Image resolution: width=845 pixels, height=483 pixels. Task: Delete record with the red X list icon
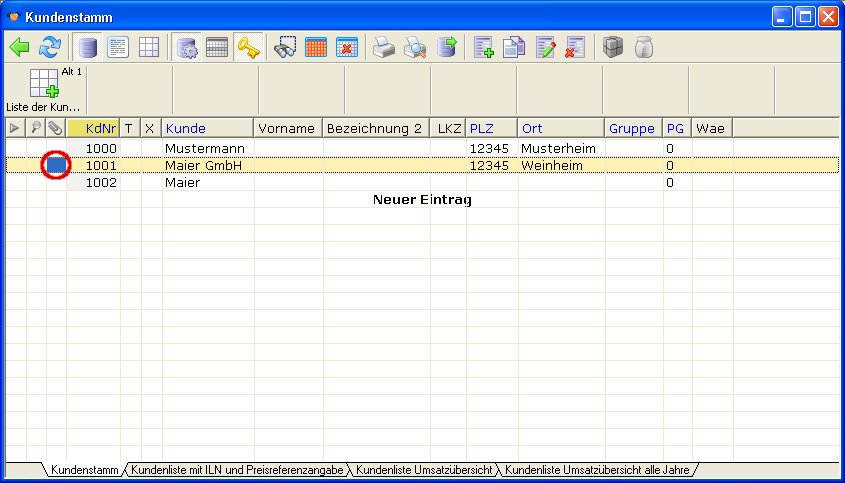click(x=576, y=47)
